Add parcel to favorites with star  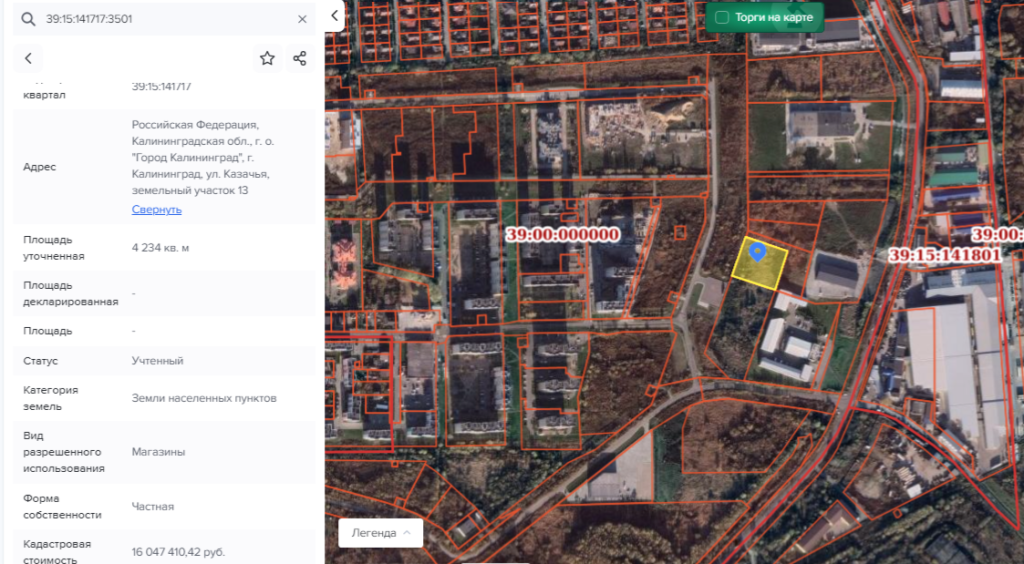[267, 59]
